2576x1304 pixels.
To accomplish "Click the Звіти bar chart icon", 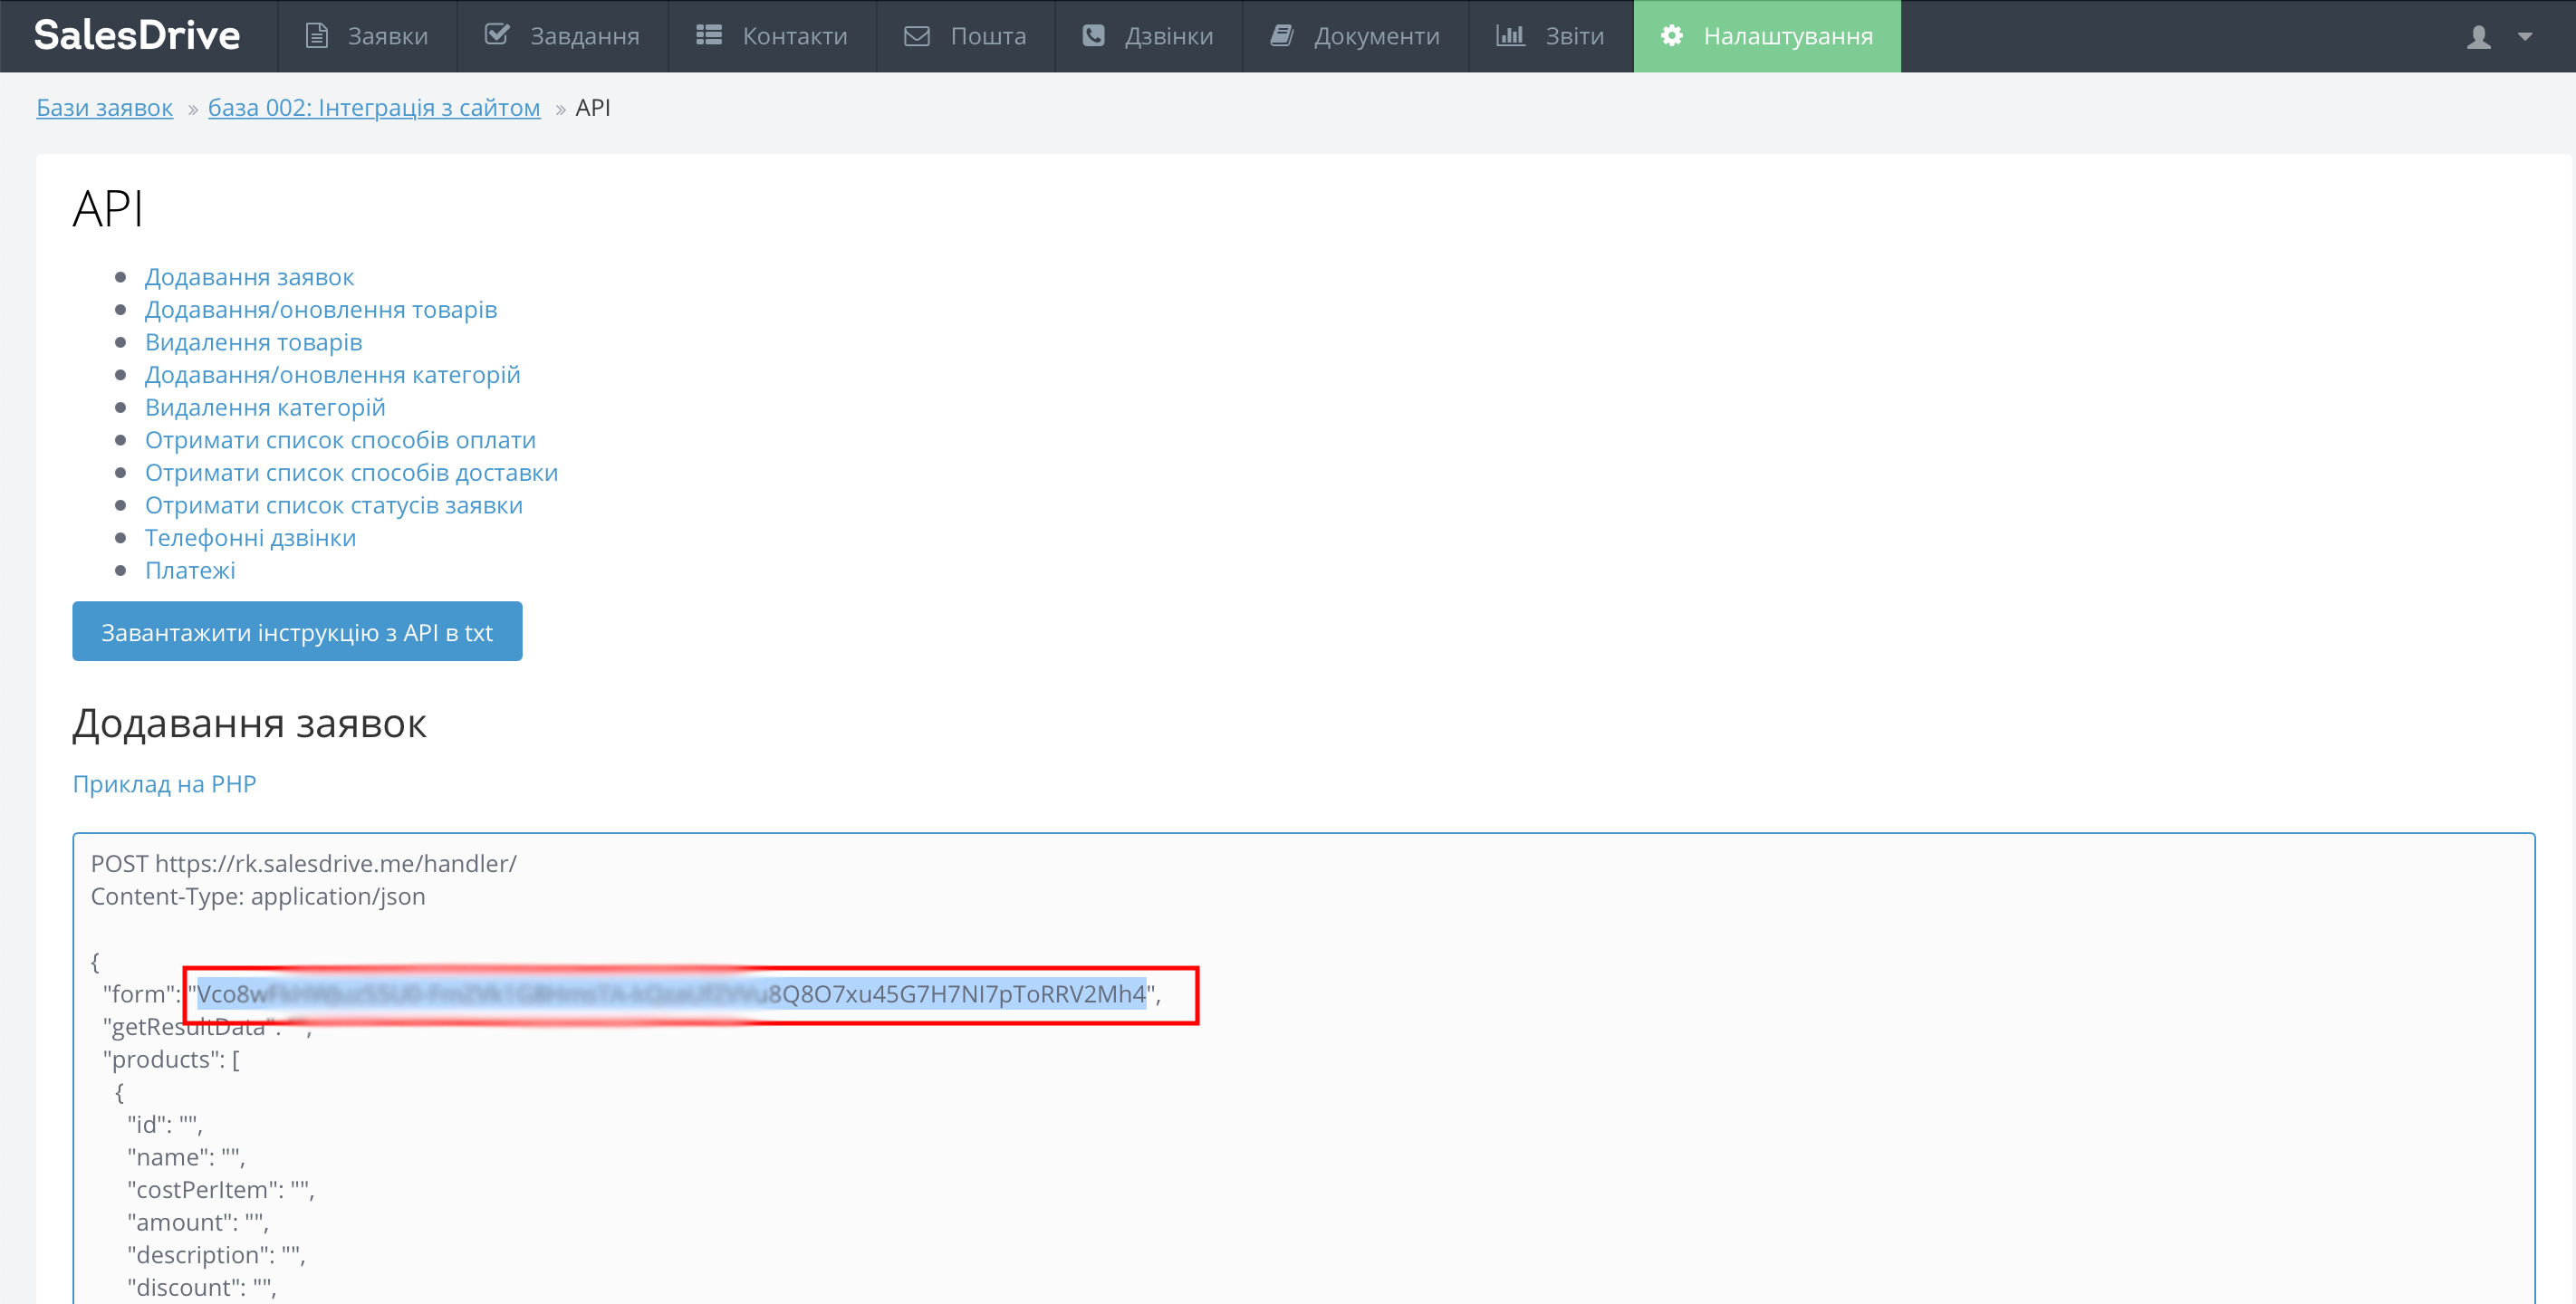I will [x=1510, y=35].
